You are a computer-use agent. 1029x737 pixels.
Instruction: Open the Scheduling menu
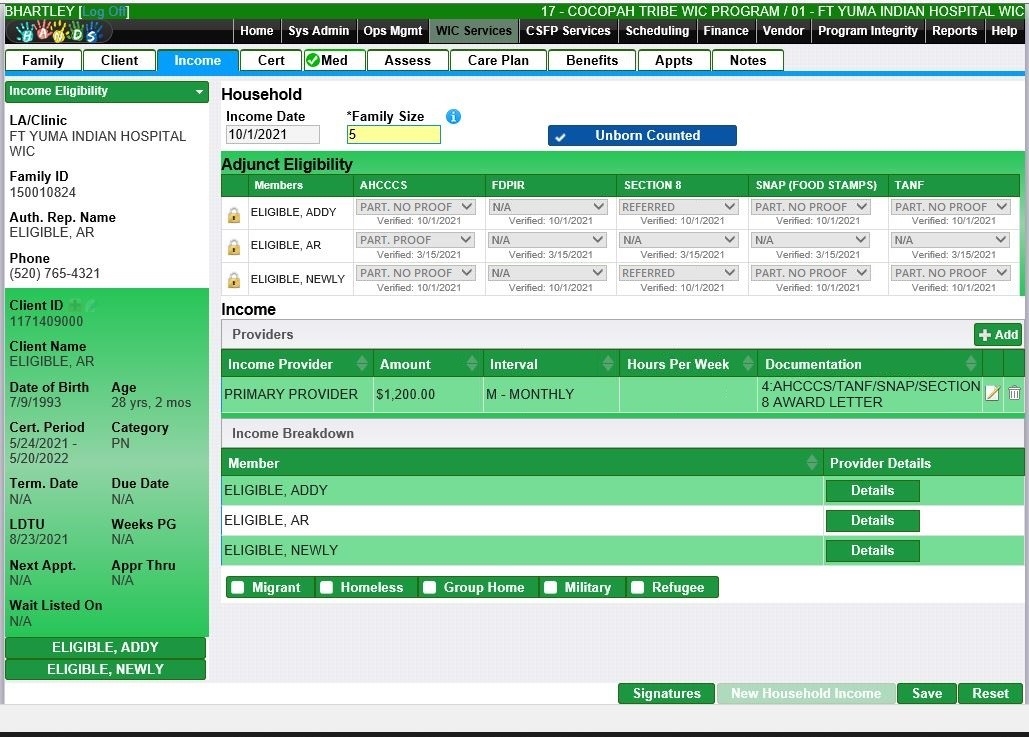[657, 31]
